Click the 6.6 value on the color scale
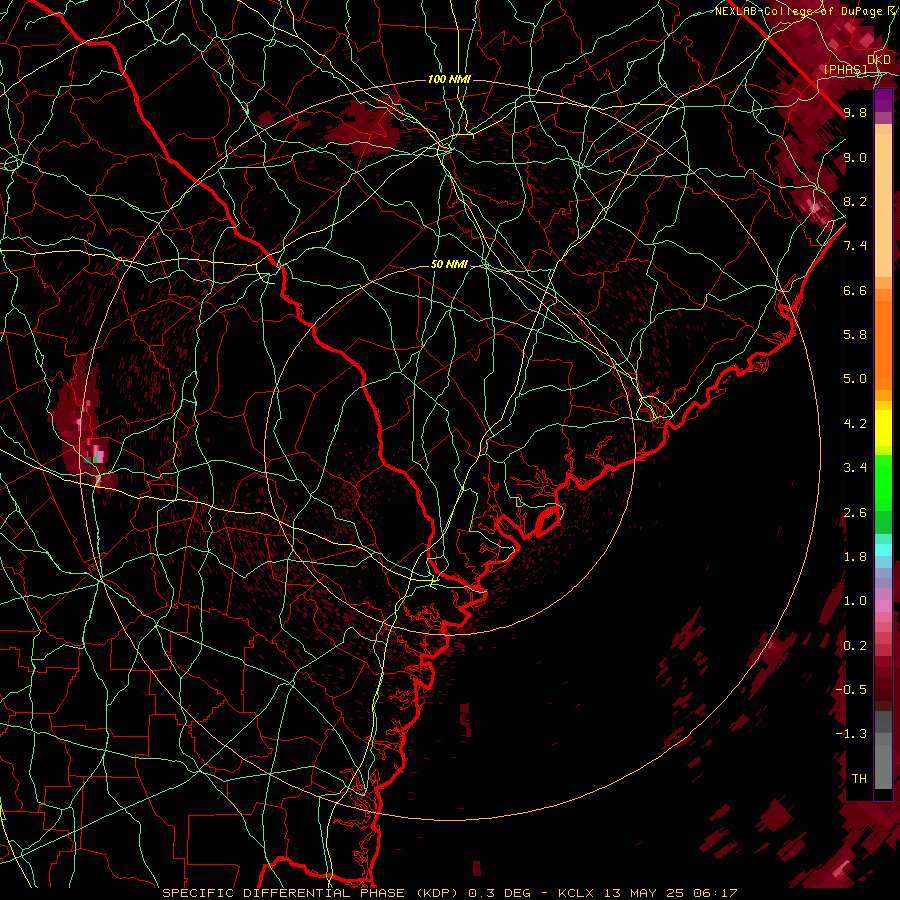Image resolution: width=900 pixels, height=900 pixels. [x=855, y=290]
